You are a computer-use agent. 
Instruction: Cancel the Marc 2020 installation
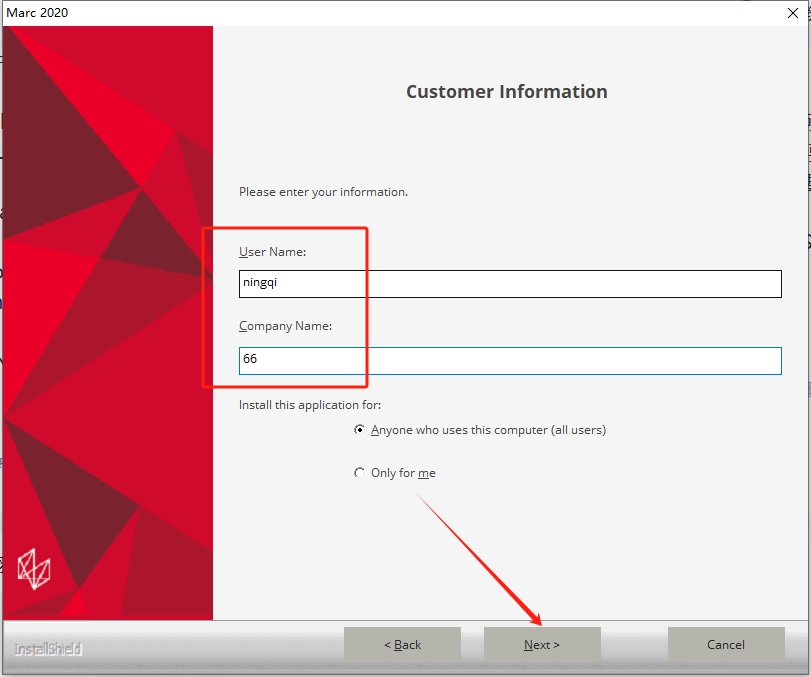(725, 645)
